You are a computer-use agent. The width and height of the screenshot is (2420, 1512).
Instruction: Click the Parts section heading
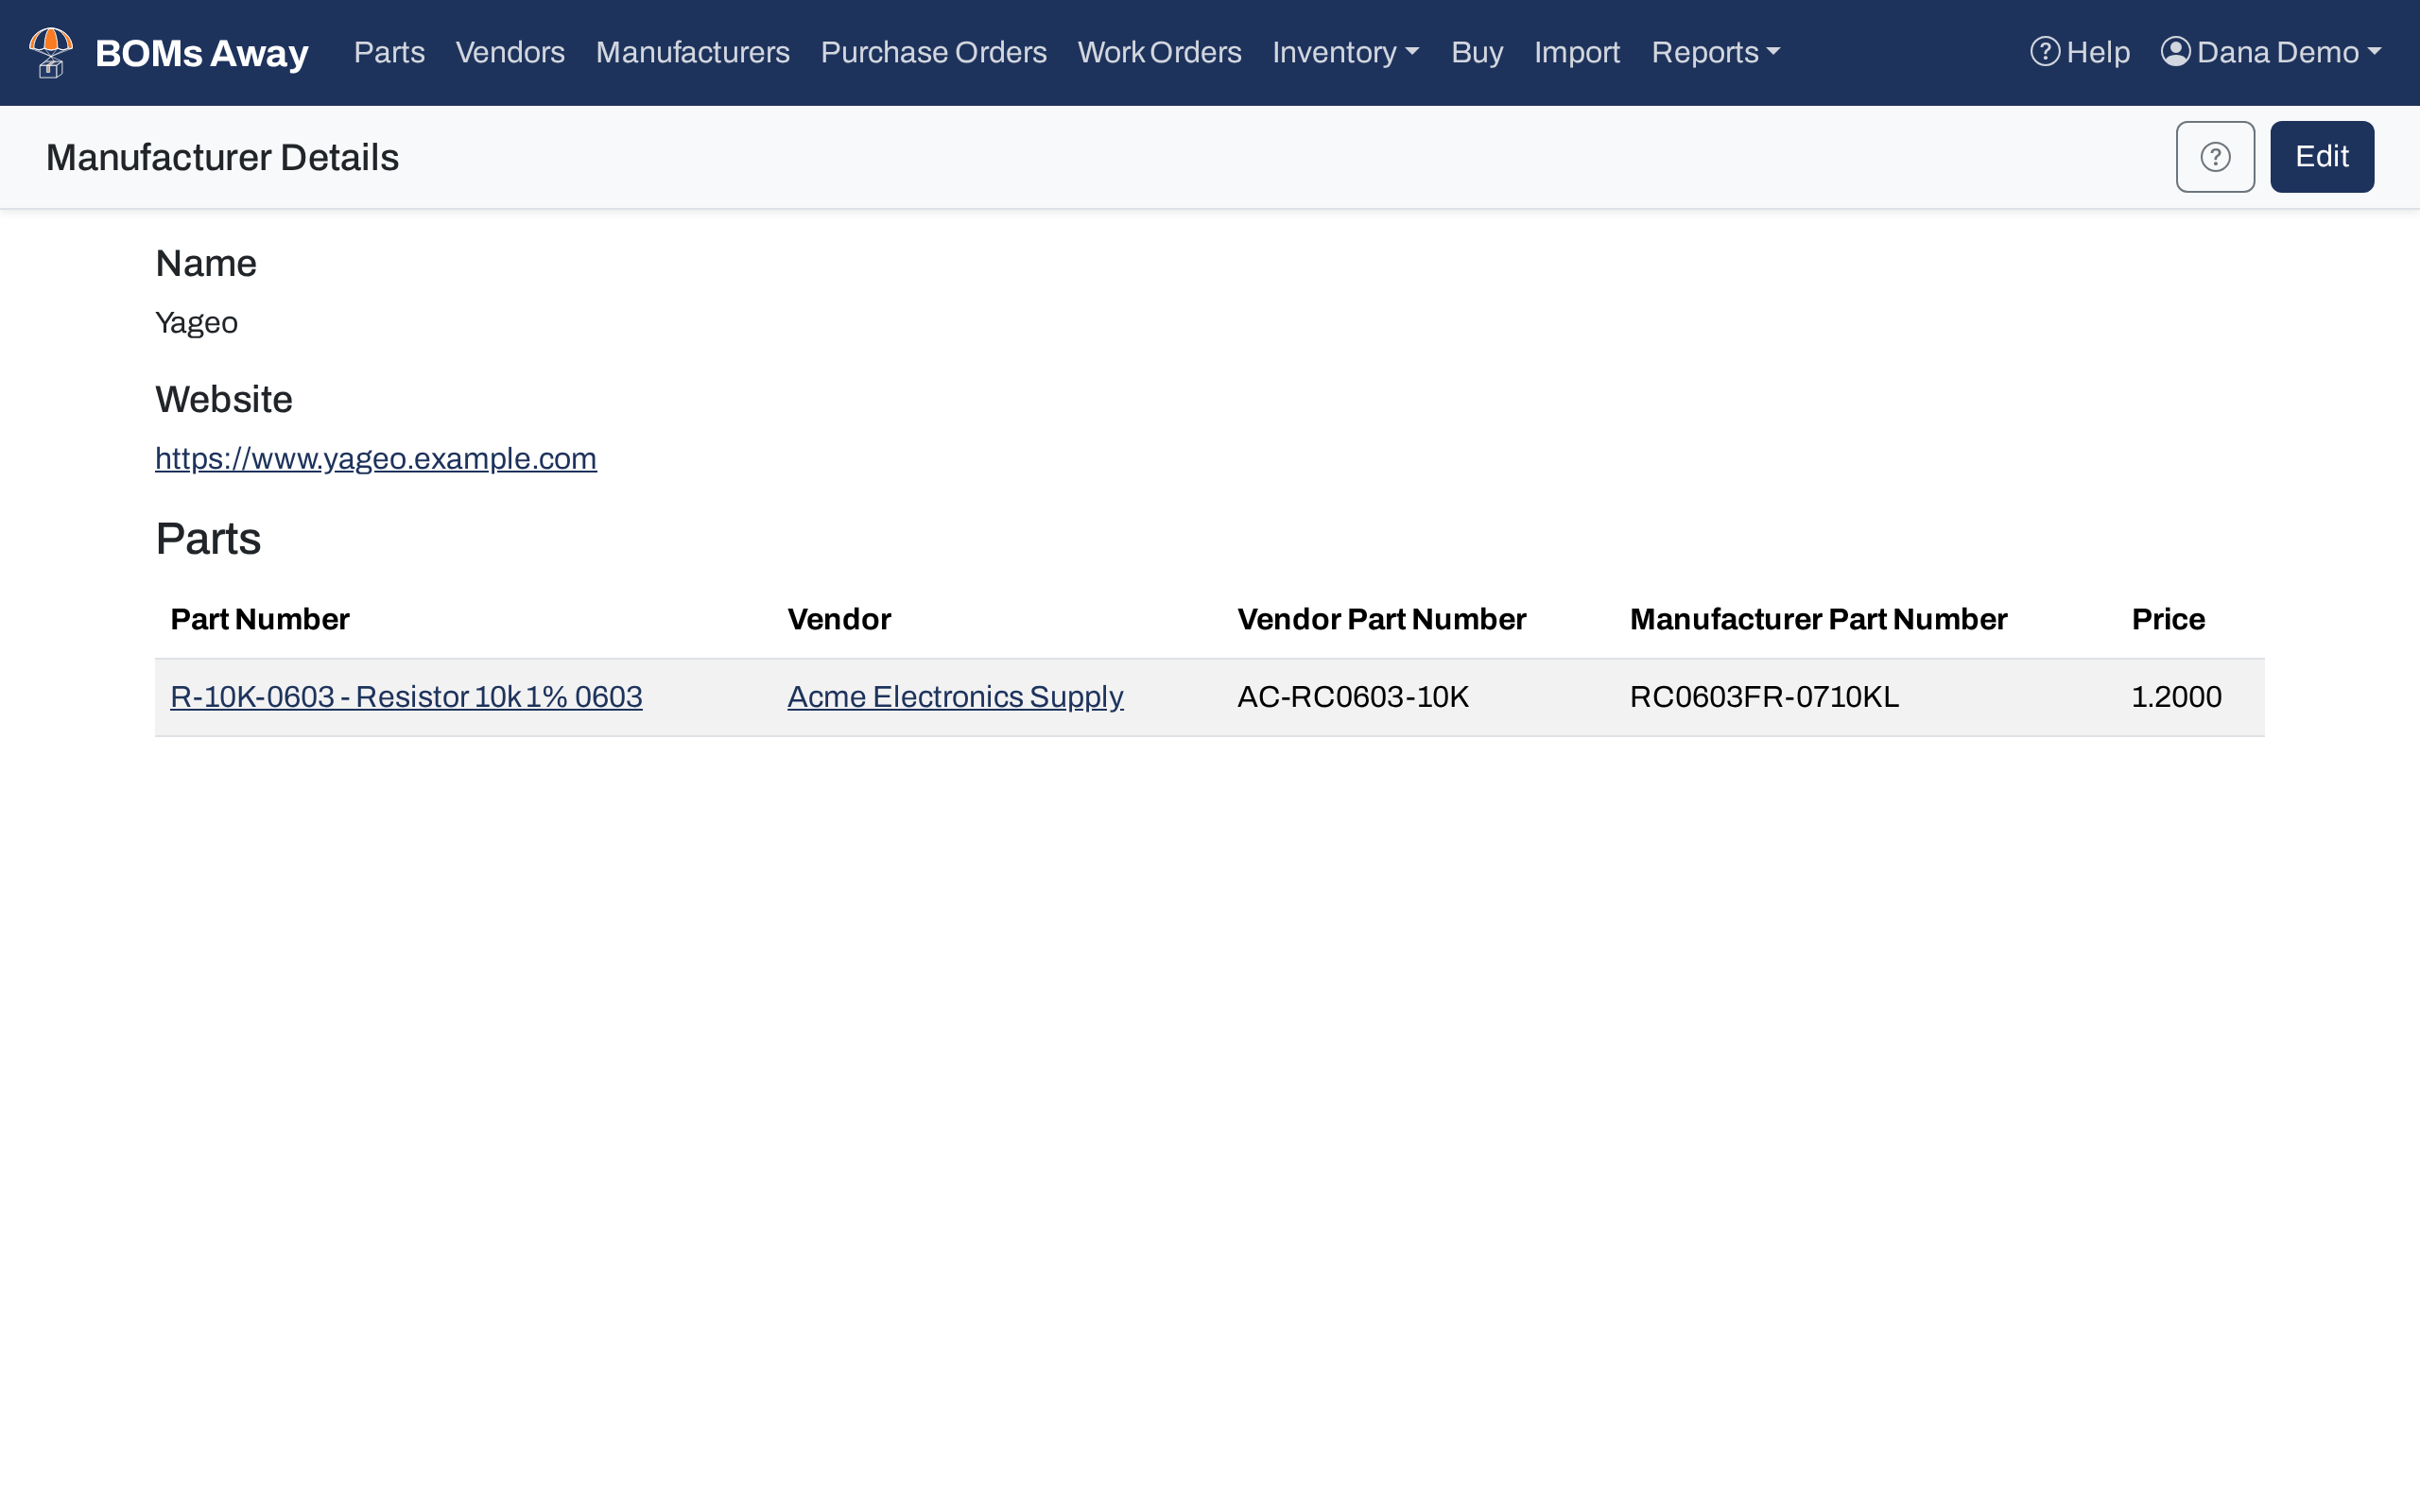(x=208, y=539)
